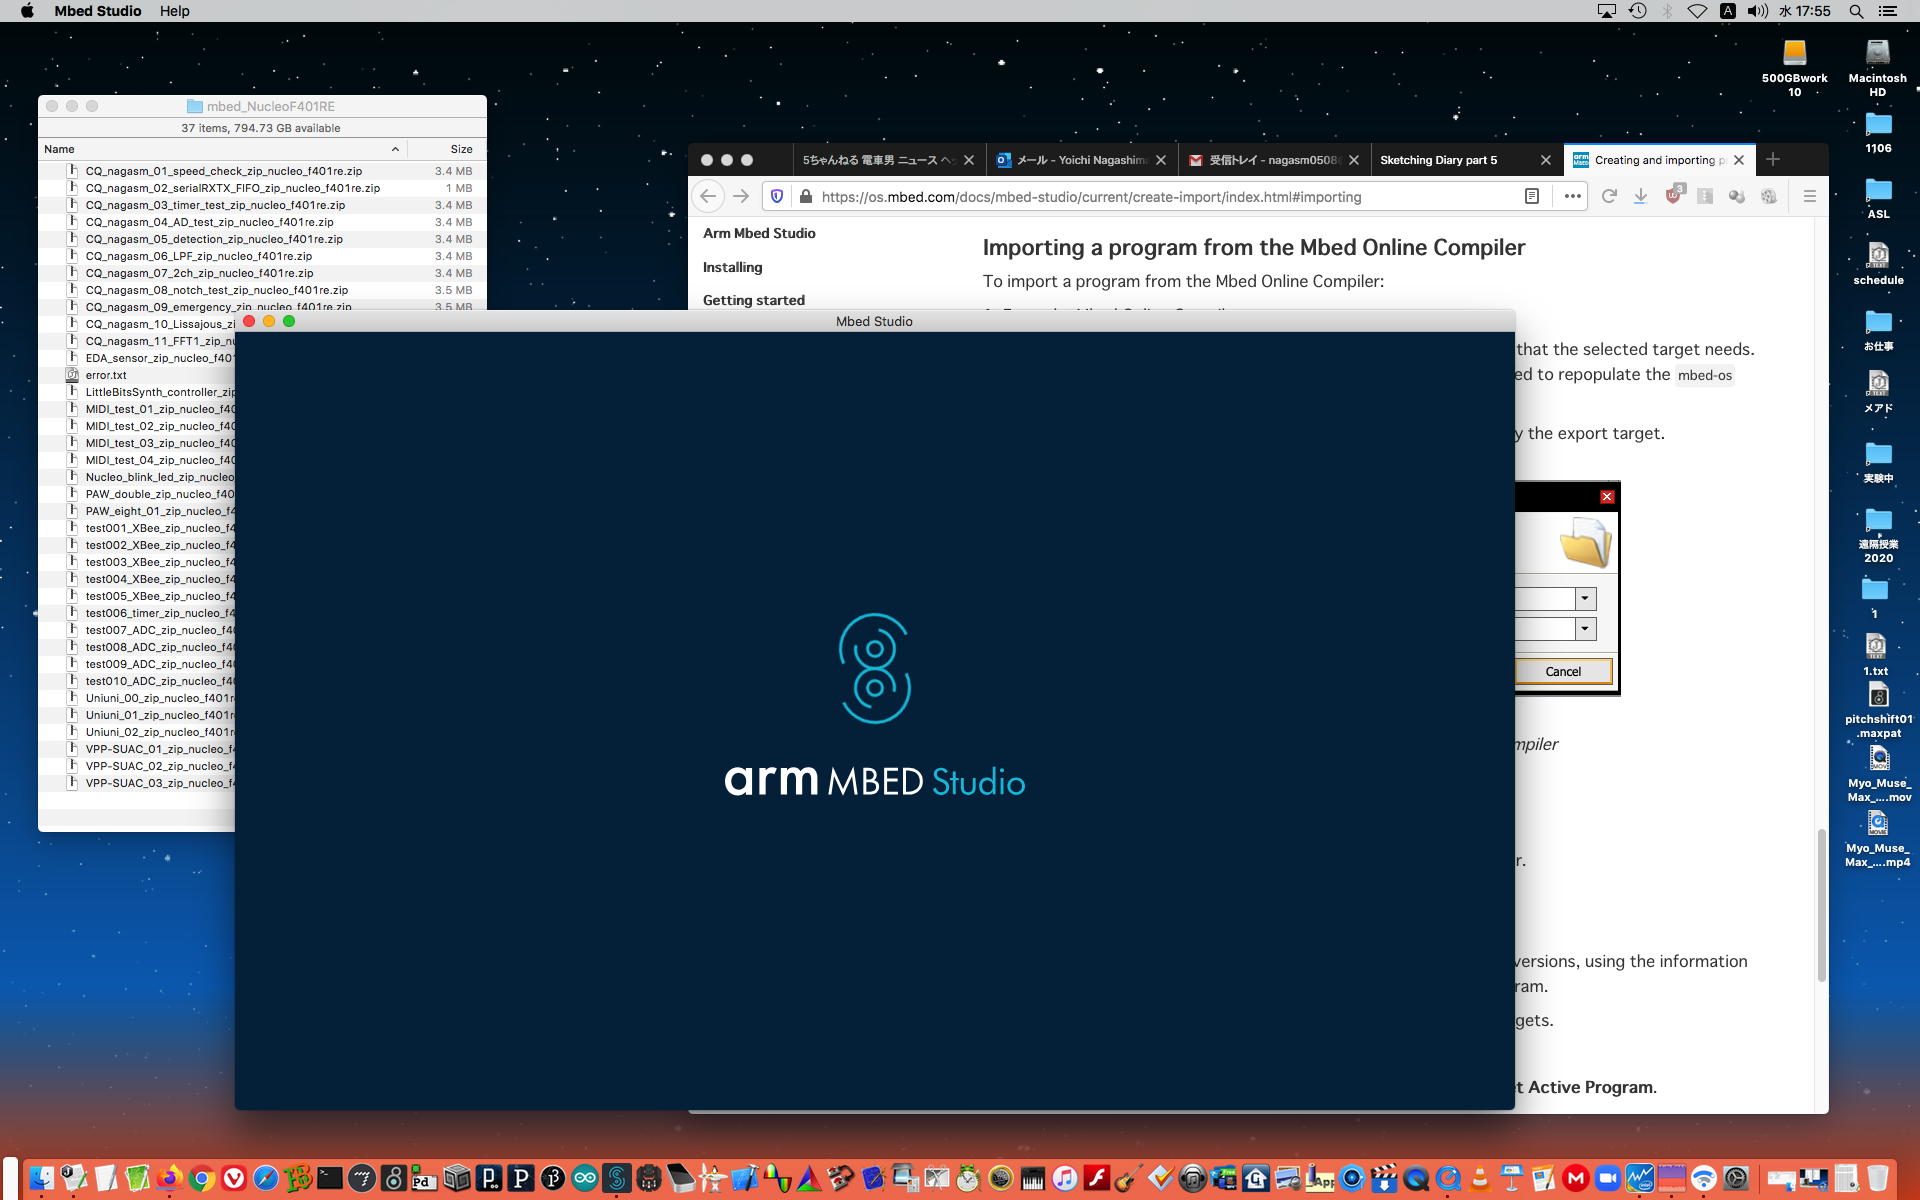The height and width of the screenshot is (1200, 1920).
Task: Open the uBlock Origin extension in Firefox
Action: (x=1673, y=196)
